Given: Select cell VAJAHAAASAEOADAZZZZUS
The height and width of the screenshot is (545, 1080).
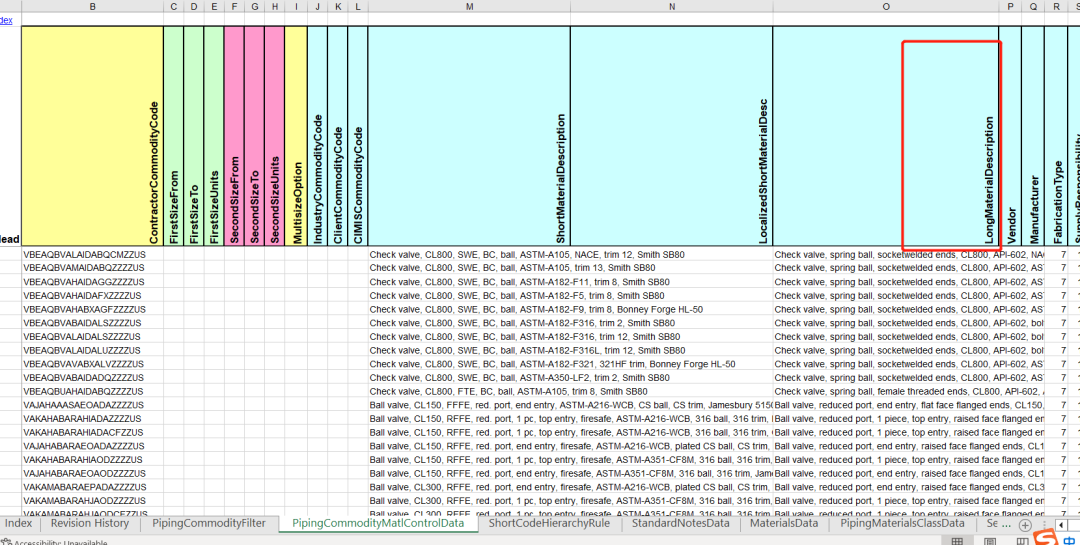Looking at the screenshot, I should (92, 405).
